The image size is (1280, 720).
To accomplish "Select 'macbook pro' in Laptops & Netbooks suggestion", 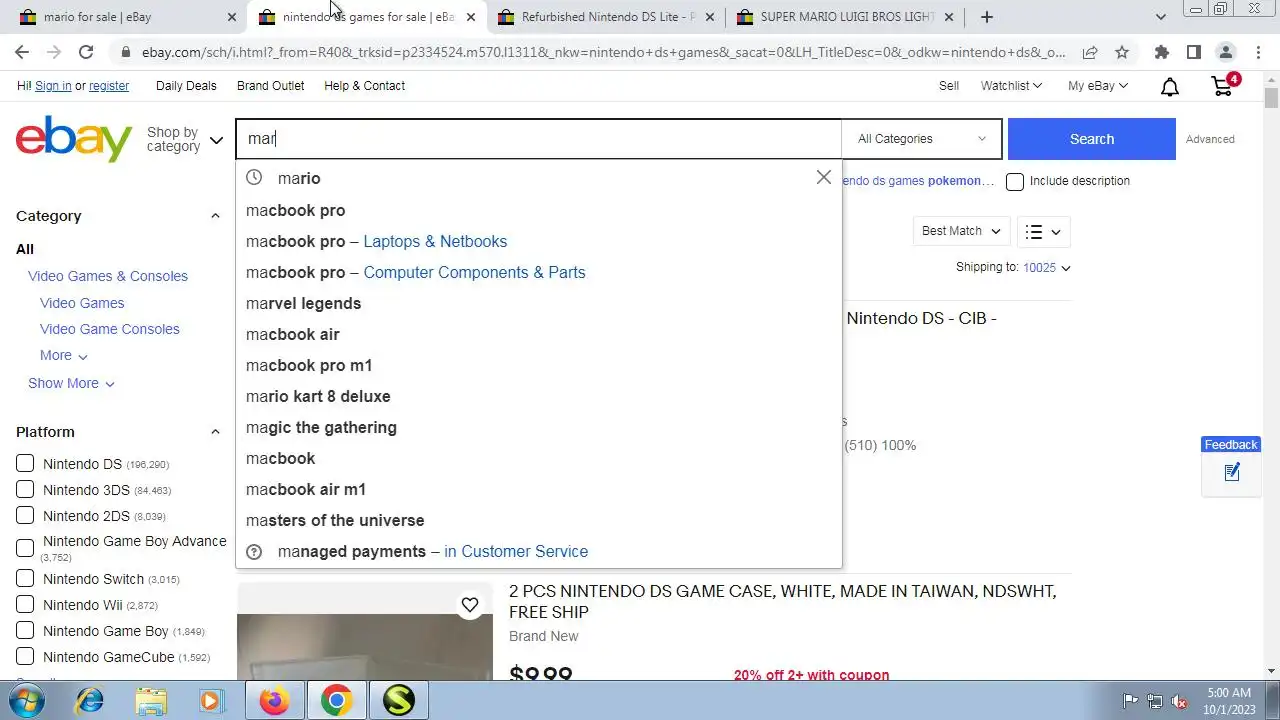I will point(538,241).
